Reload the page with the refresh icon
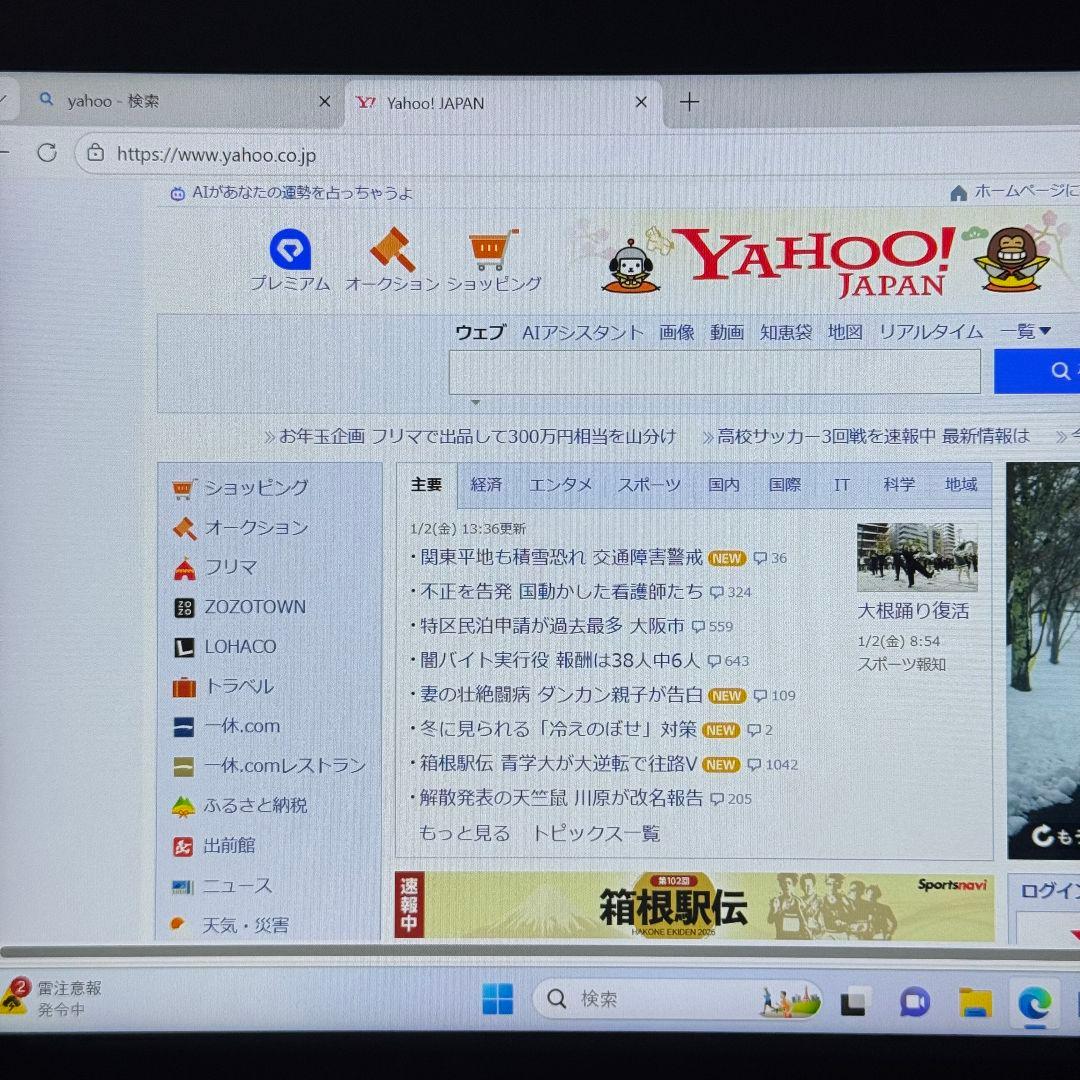 point(46,153)
